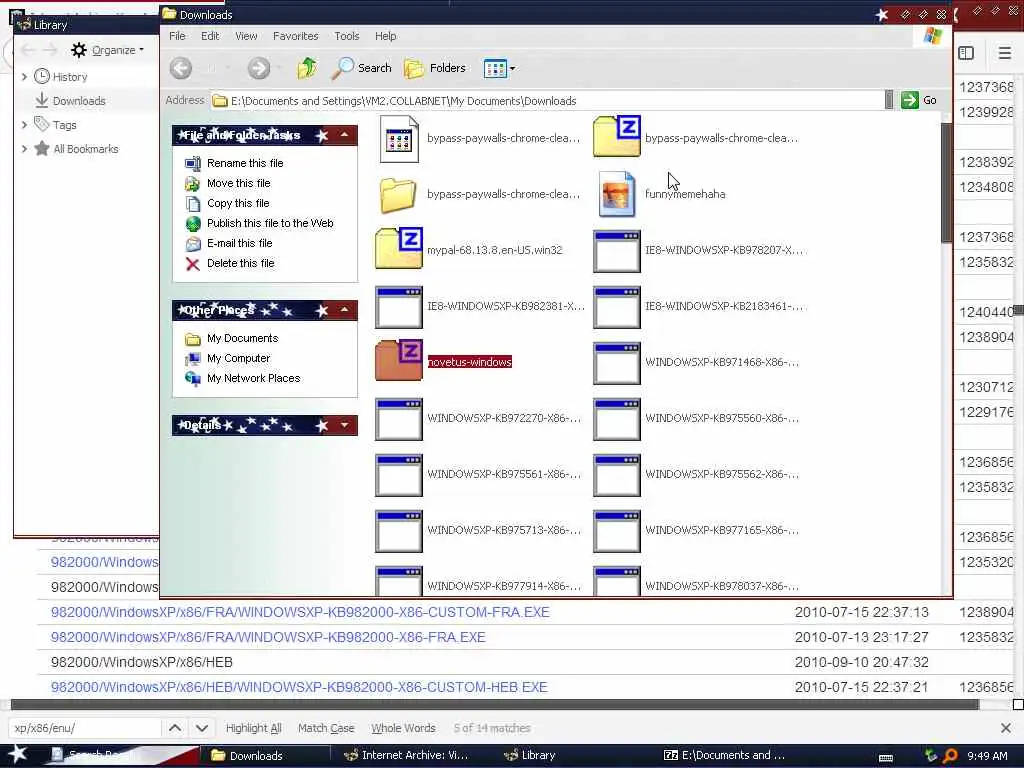Open KB982000-X86-CUSTOM-FRA.EXE link in browser
This screenshot has height=768, width=1024.
coord(300,613)
